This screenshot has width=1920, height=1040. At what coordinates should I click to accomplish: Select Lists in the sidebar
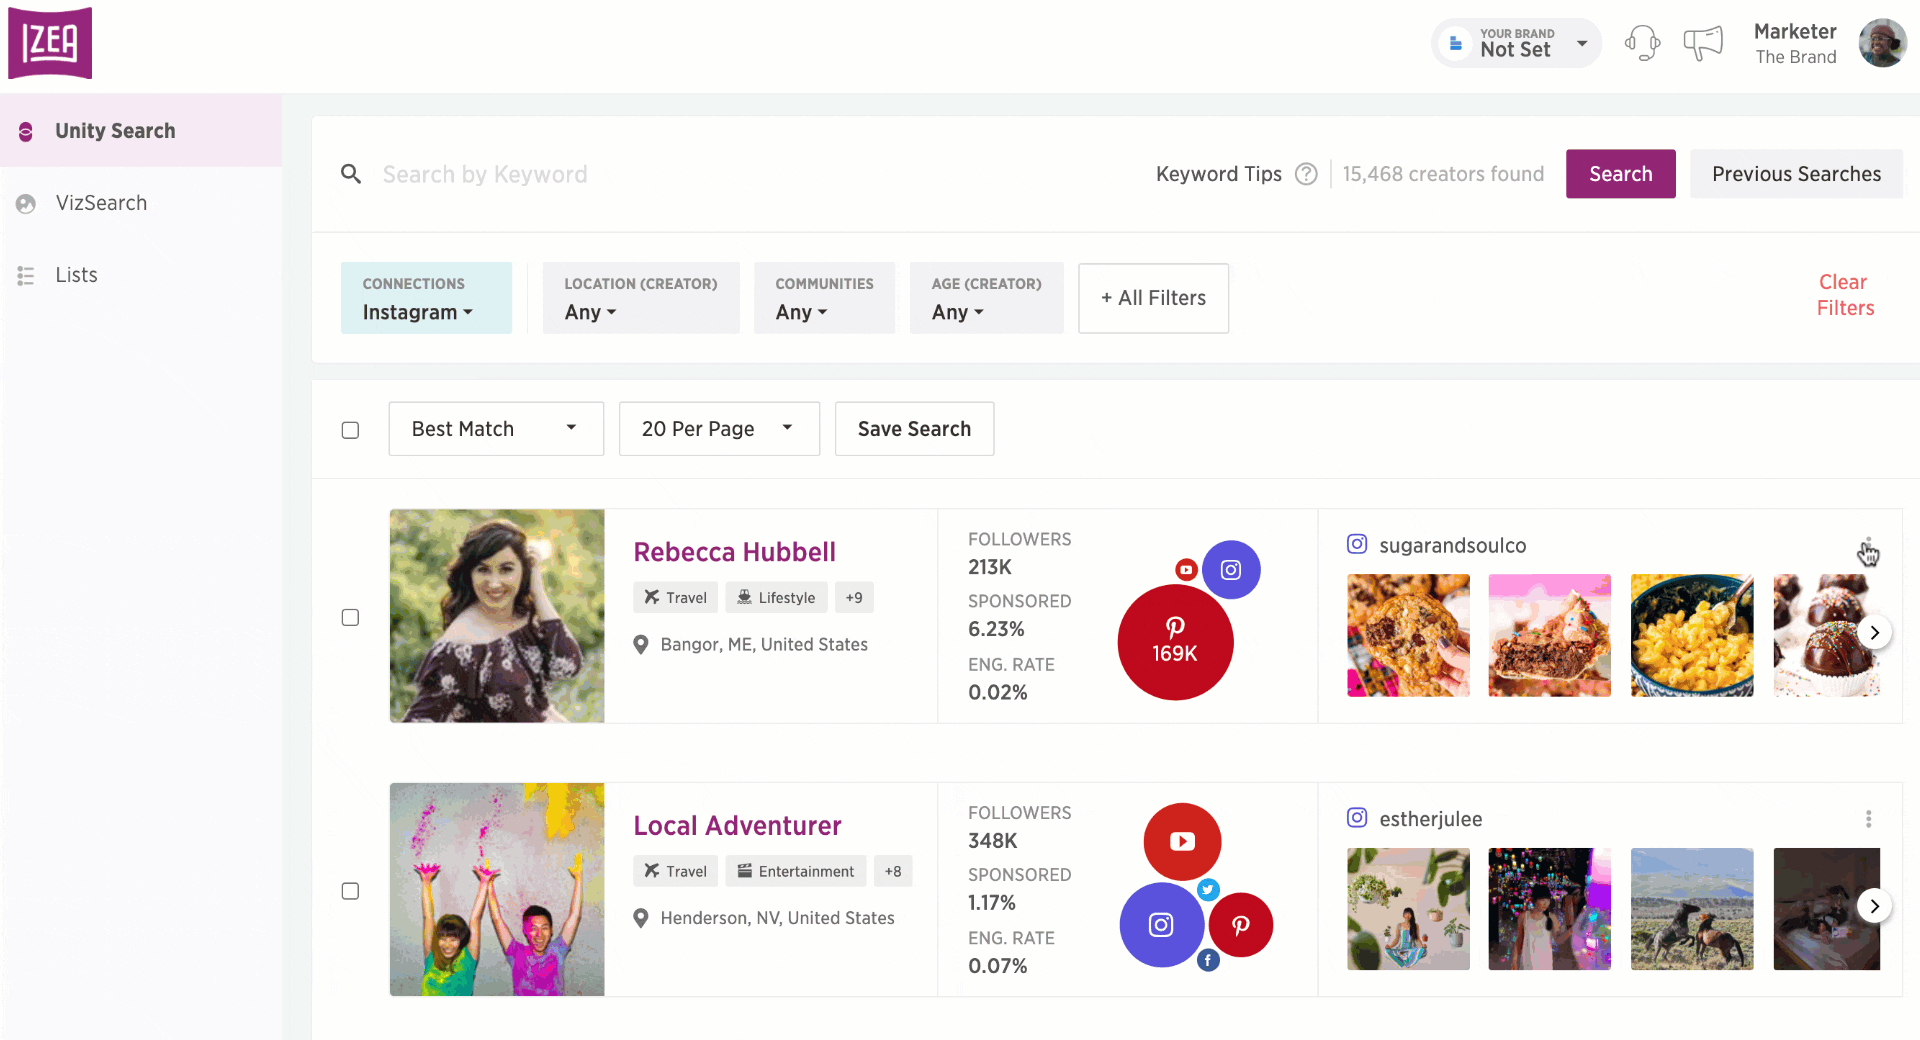[x=76, y=275]
